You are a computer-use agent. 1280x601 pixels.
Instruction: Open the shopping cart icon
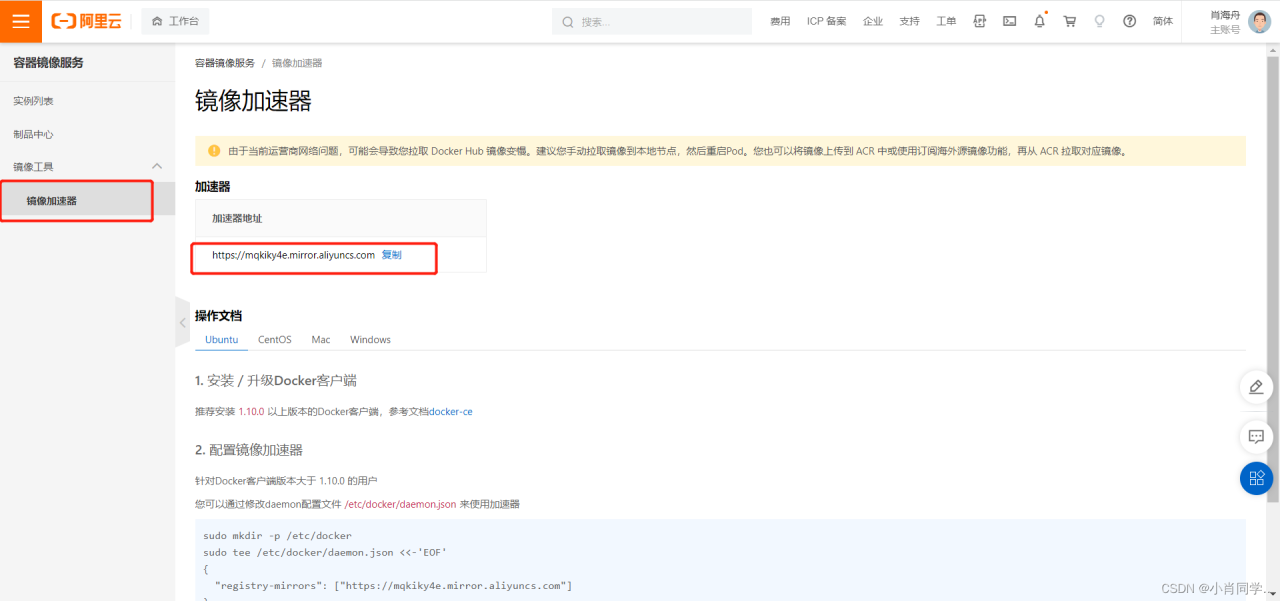click(1069, 20)
